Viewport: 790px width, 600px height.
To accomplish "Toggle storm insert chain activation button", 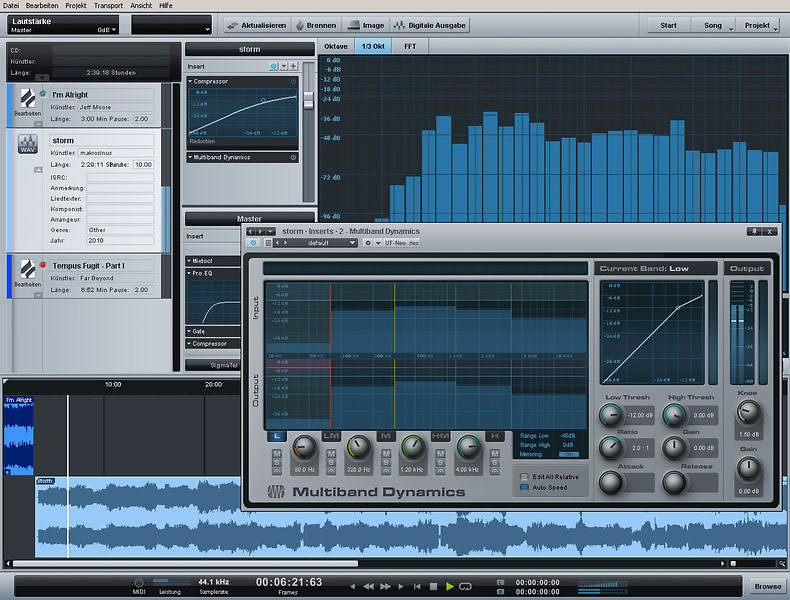I will coord(274,66).
